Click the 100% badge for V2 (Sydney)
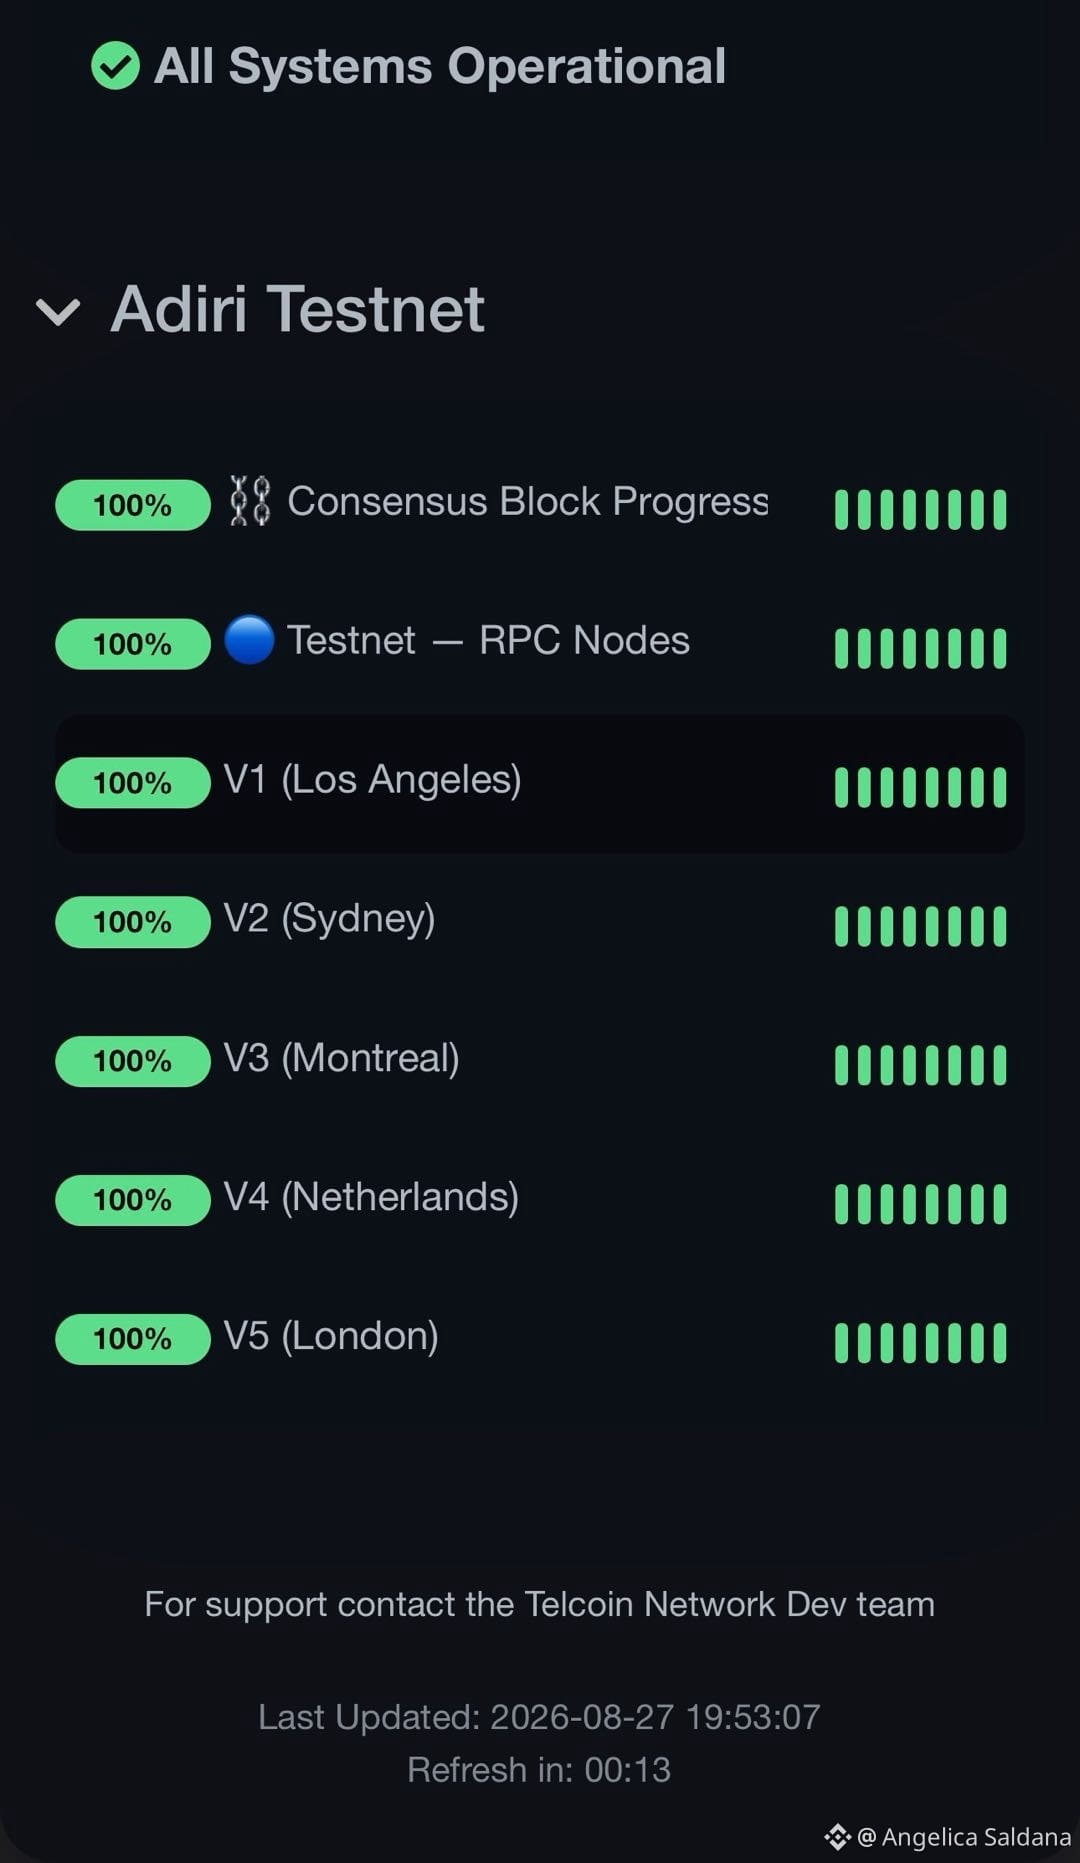Viewport: 1080px width, 1863px height. [133, 922]
